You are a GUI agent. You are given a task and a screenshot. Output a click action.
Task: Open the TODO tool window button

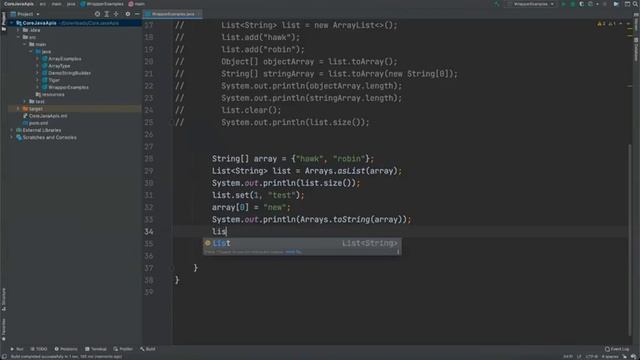pyautogui.click(x=39, y=349)
